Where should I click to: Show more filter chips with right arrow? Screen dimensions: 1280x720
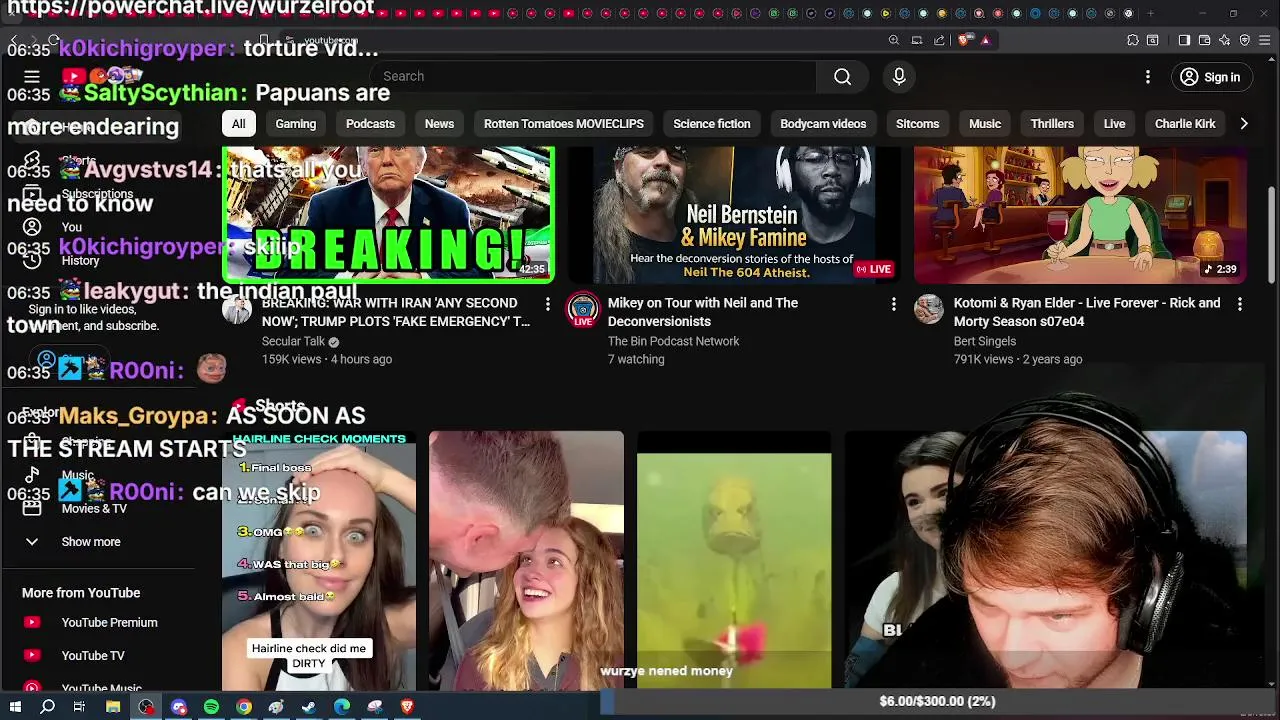1244,124
